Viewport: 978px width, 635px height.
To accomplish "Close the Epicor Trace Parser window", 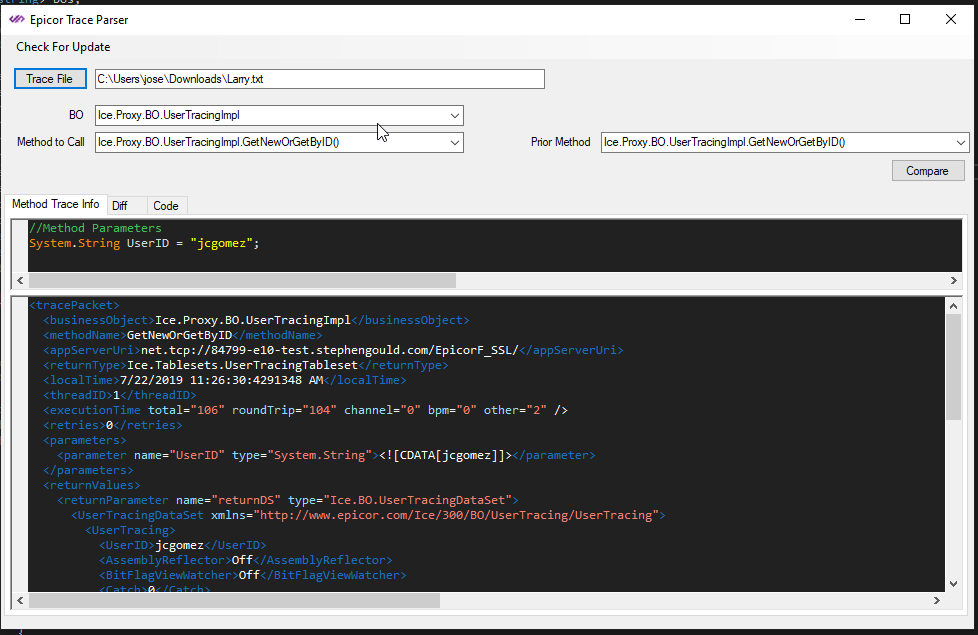I will (951, 19).
